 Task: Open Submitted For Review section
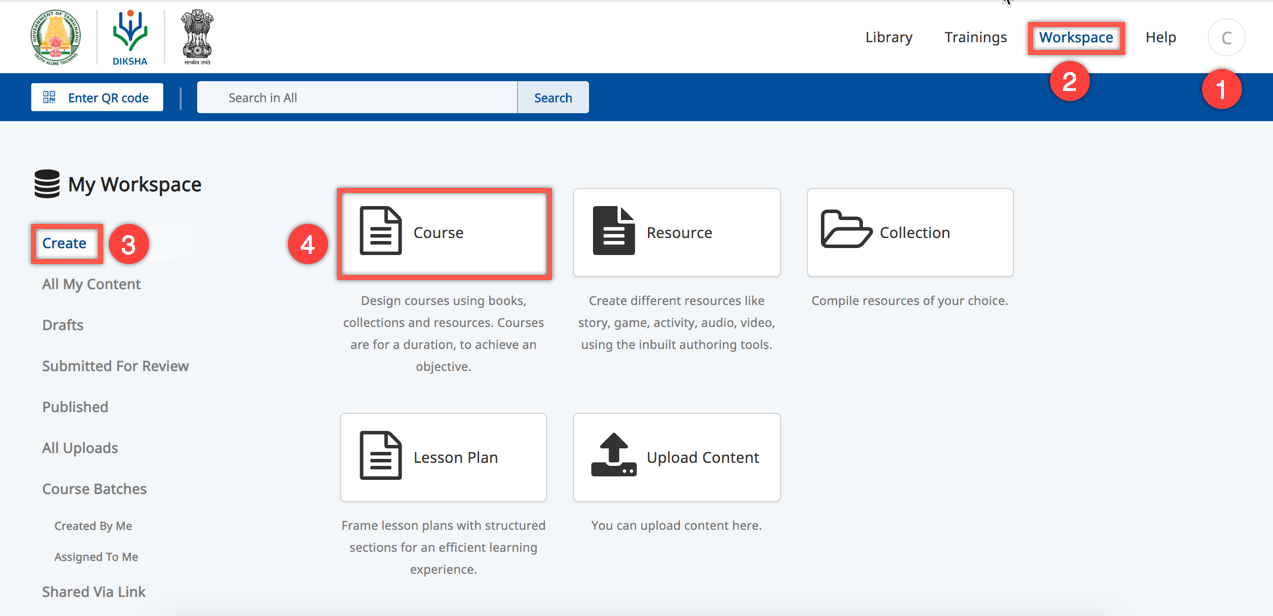click(115, 366)
